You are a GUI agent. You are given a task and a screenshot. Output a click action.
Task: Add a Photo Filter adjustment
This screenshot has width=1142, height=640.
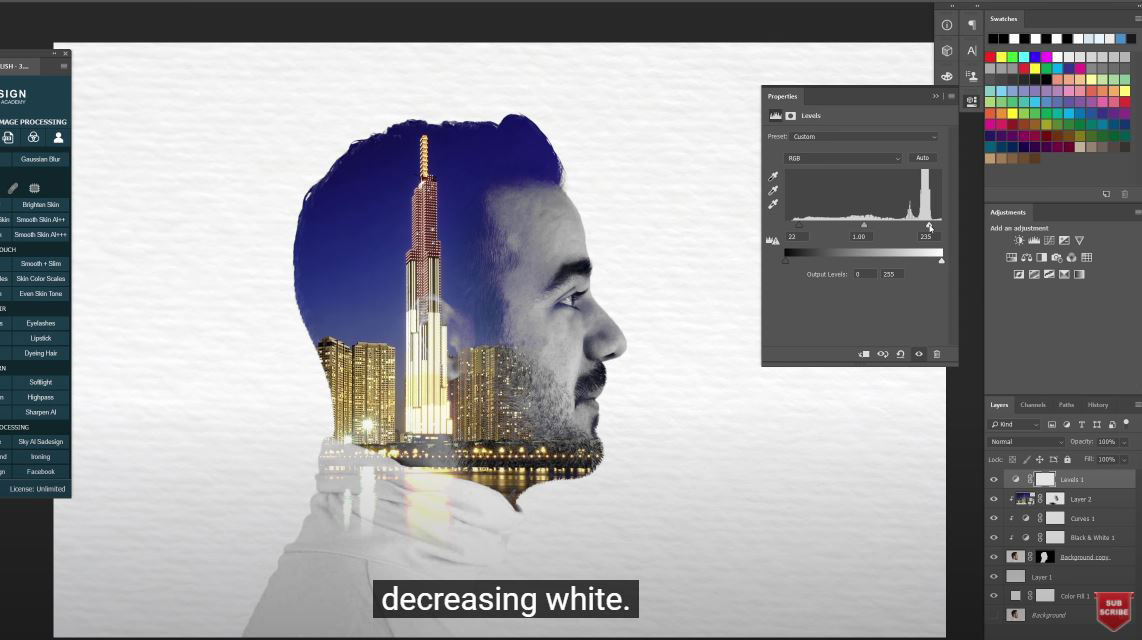1057,257
